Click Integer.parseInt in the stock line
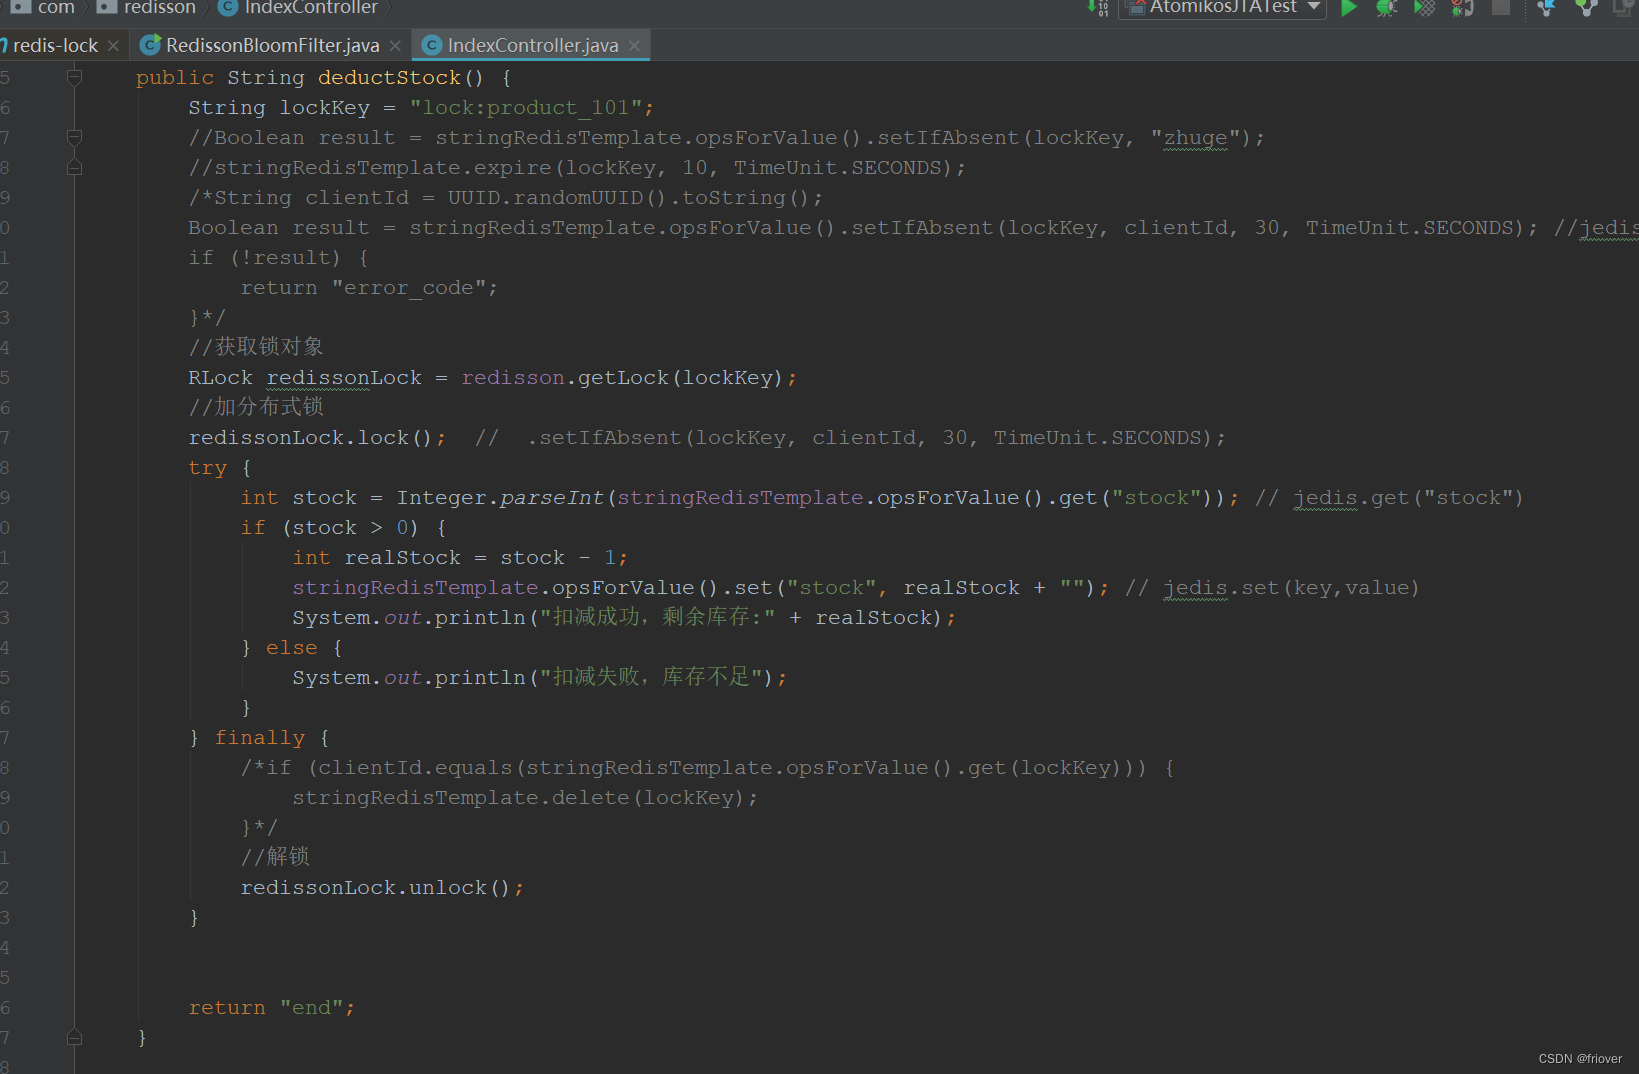Viewport: 1639px width, 1074px height. coord(500,497)
